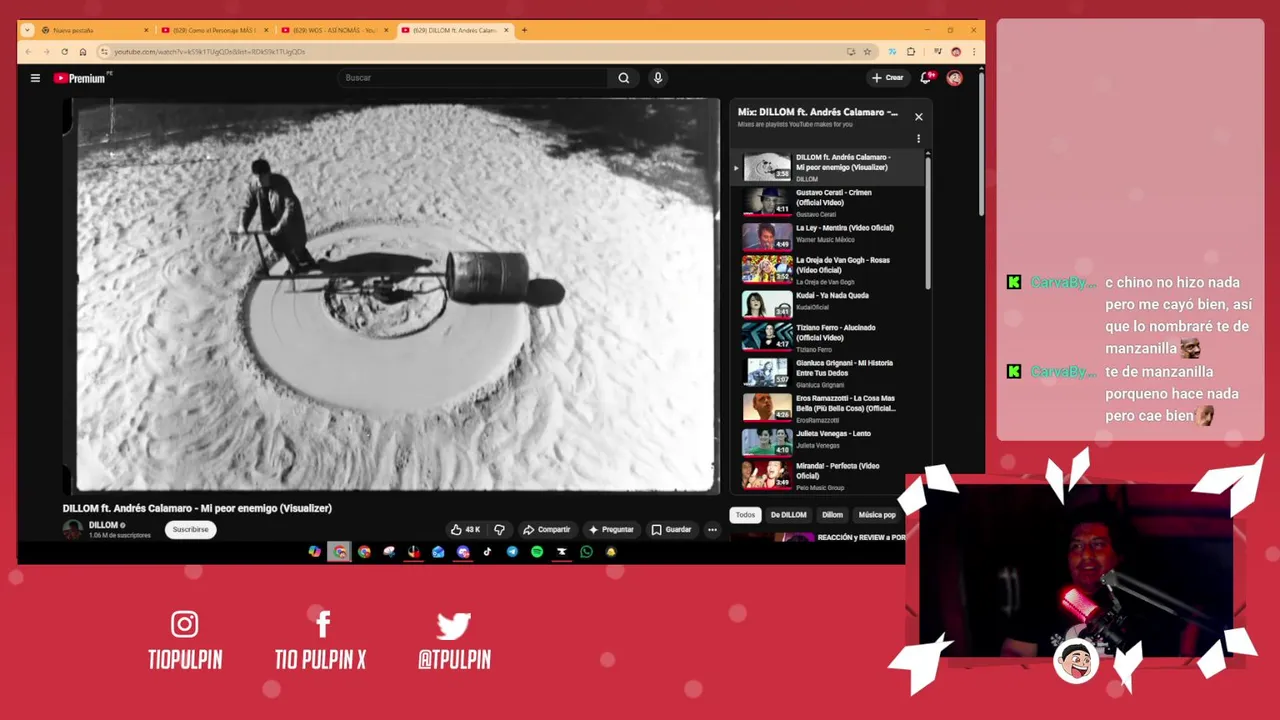Open Mix playlist three-dot options
This screenshot has width=1280, height=720.
918,139
